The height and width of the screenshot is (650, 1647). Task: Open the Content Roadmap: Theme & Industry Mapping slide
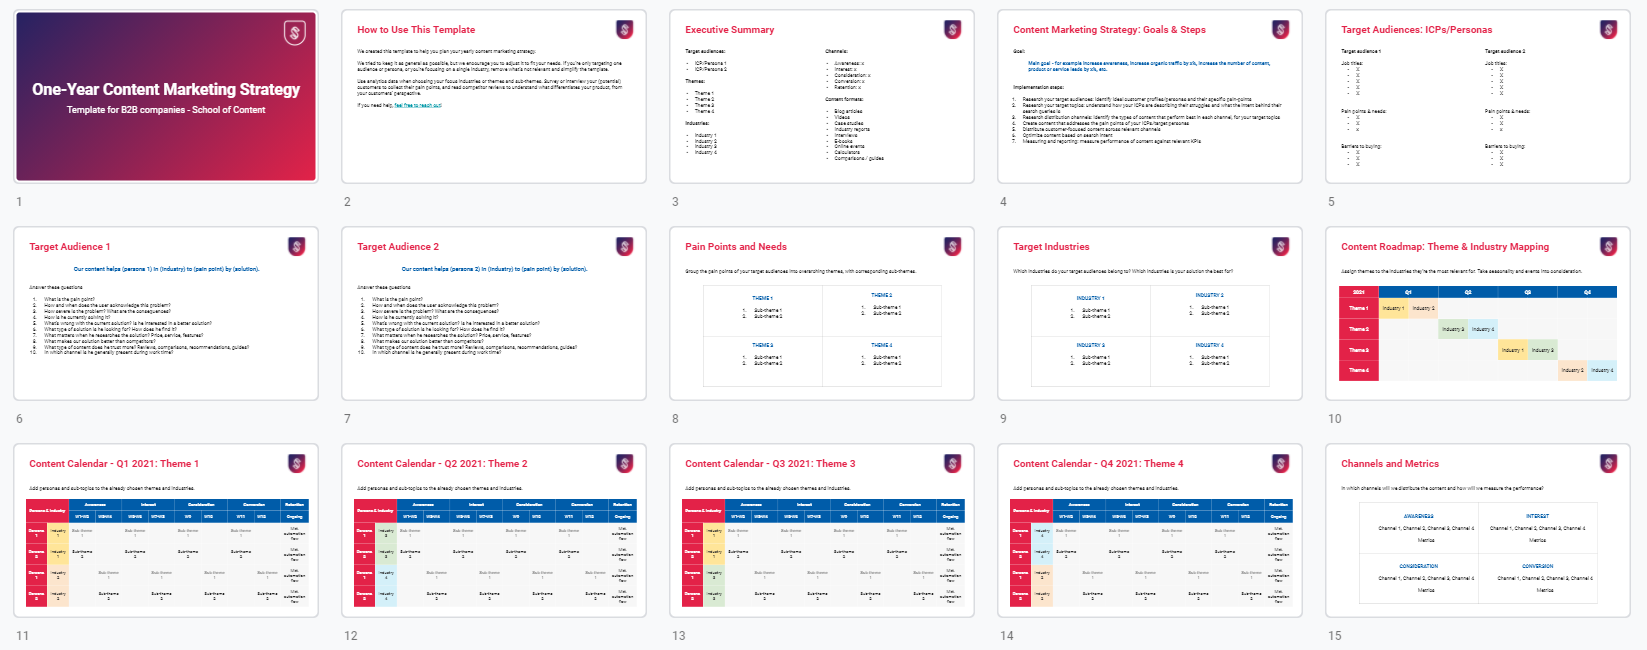[x=1478, y=314]
